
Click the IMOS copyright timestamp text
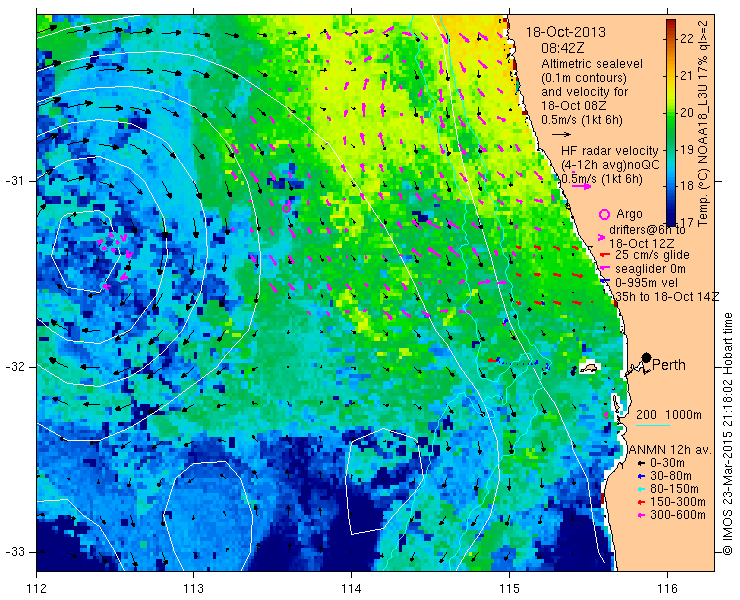pyautogui.click(x=727, y=434)
